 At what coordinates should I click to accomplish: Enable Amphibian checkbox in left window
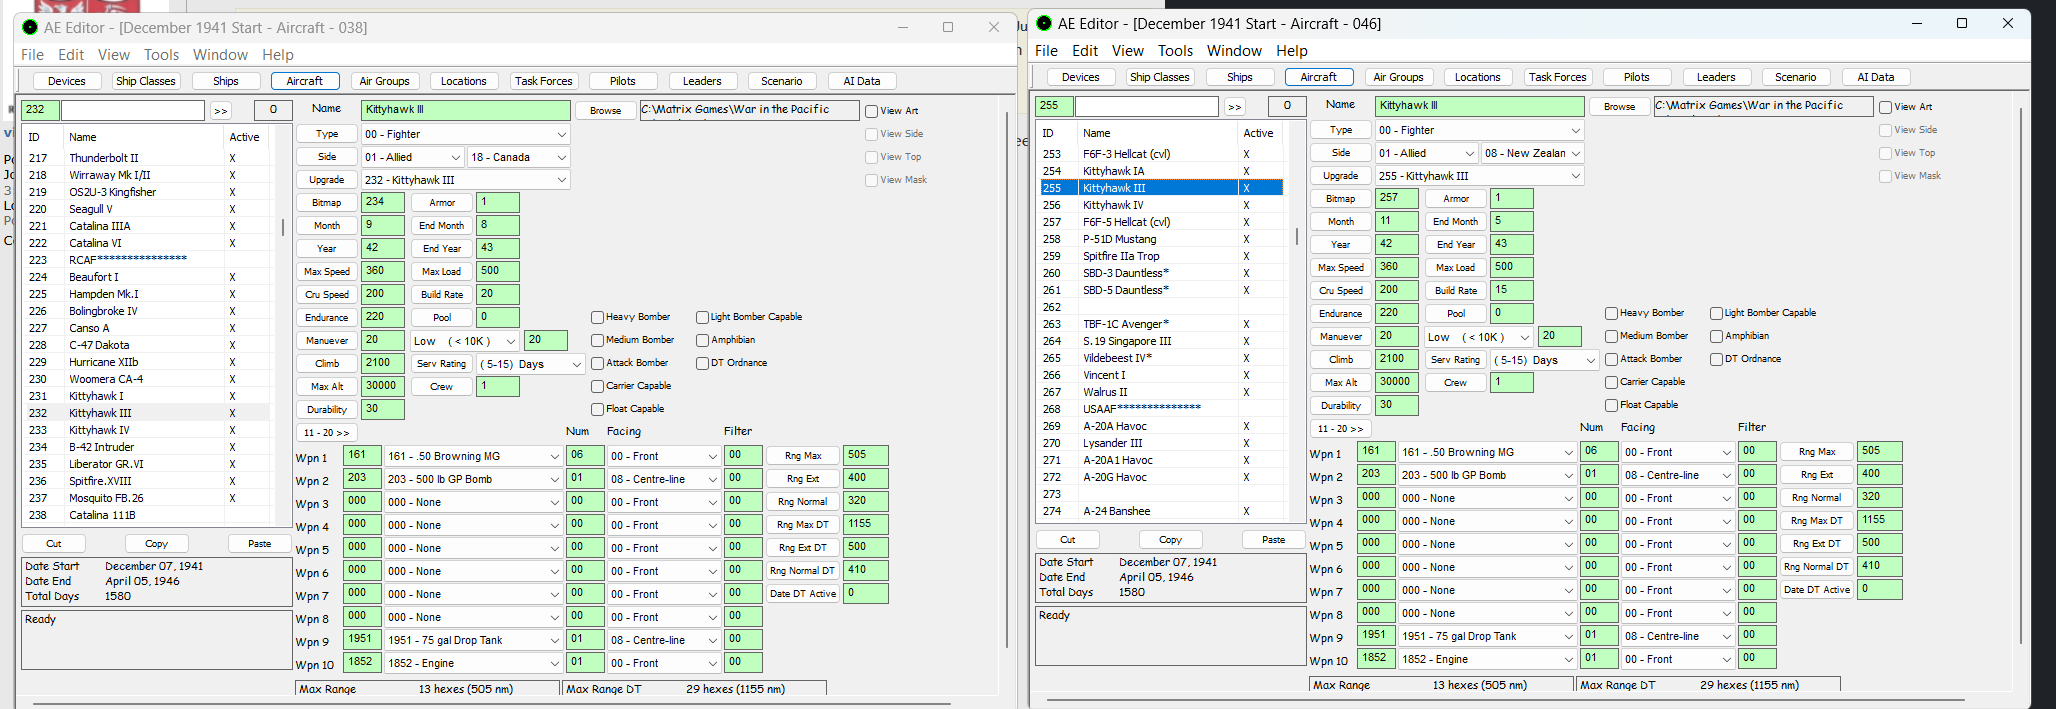702,340
